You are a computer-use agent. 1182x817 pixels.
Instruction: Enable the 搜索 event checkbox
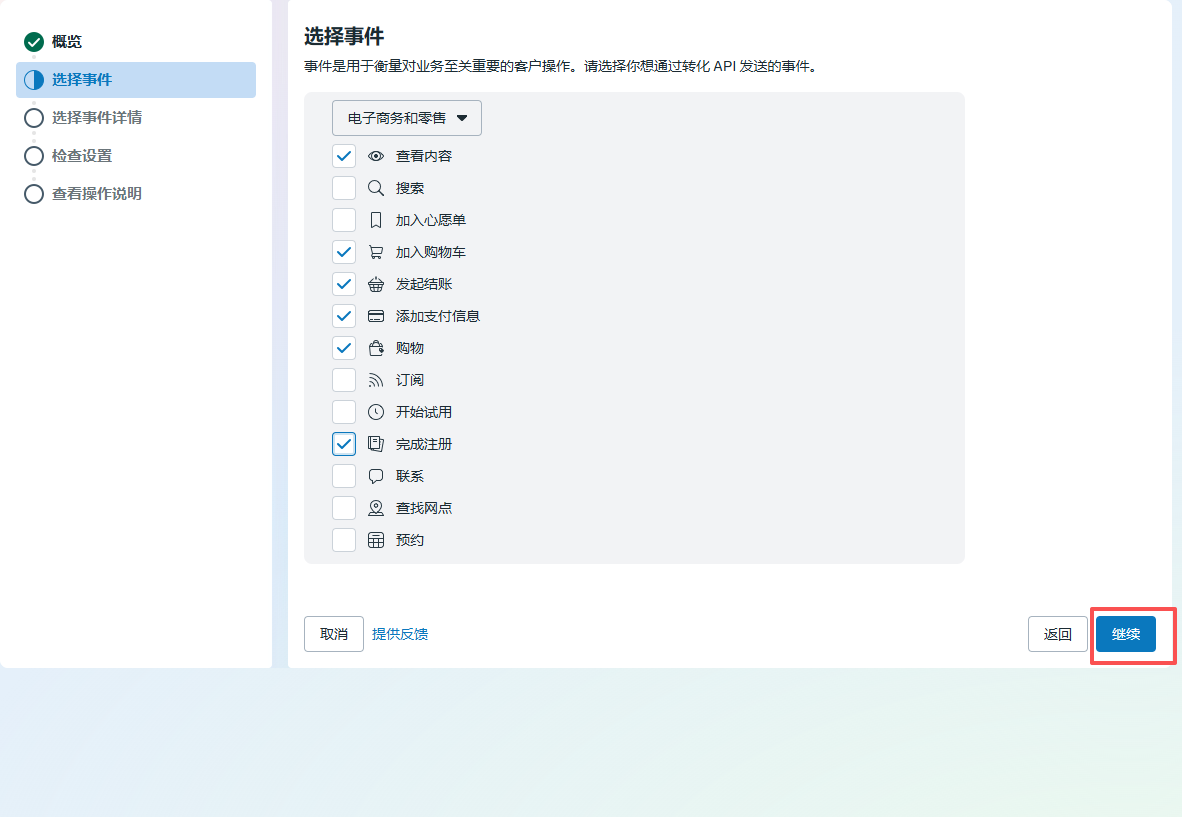tap(344, 188)
